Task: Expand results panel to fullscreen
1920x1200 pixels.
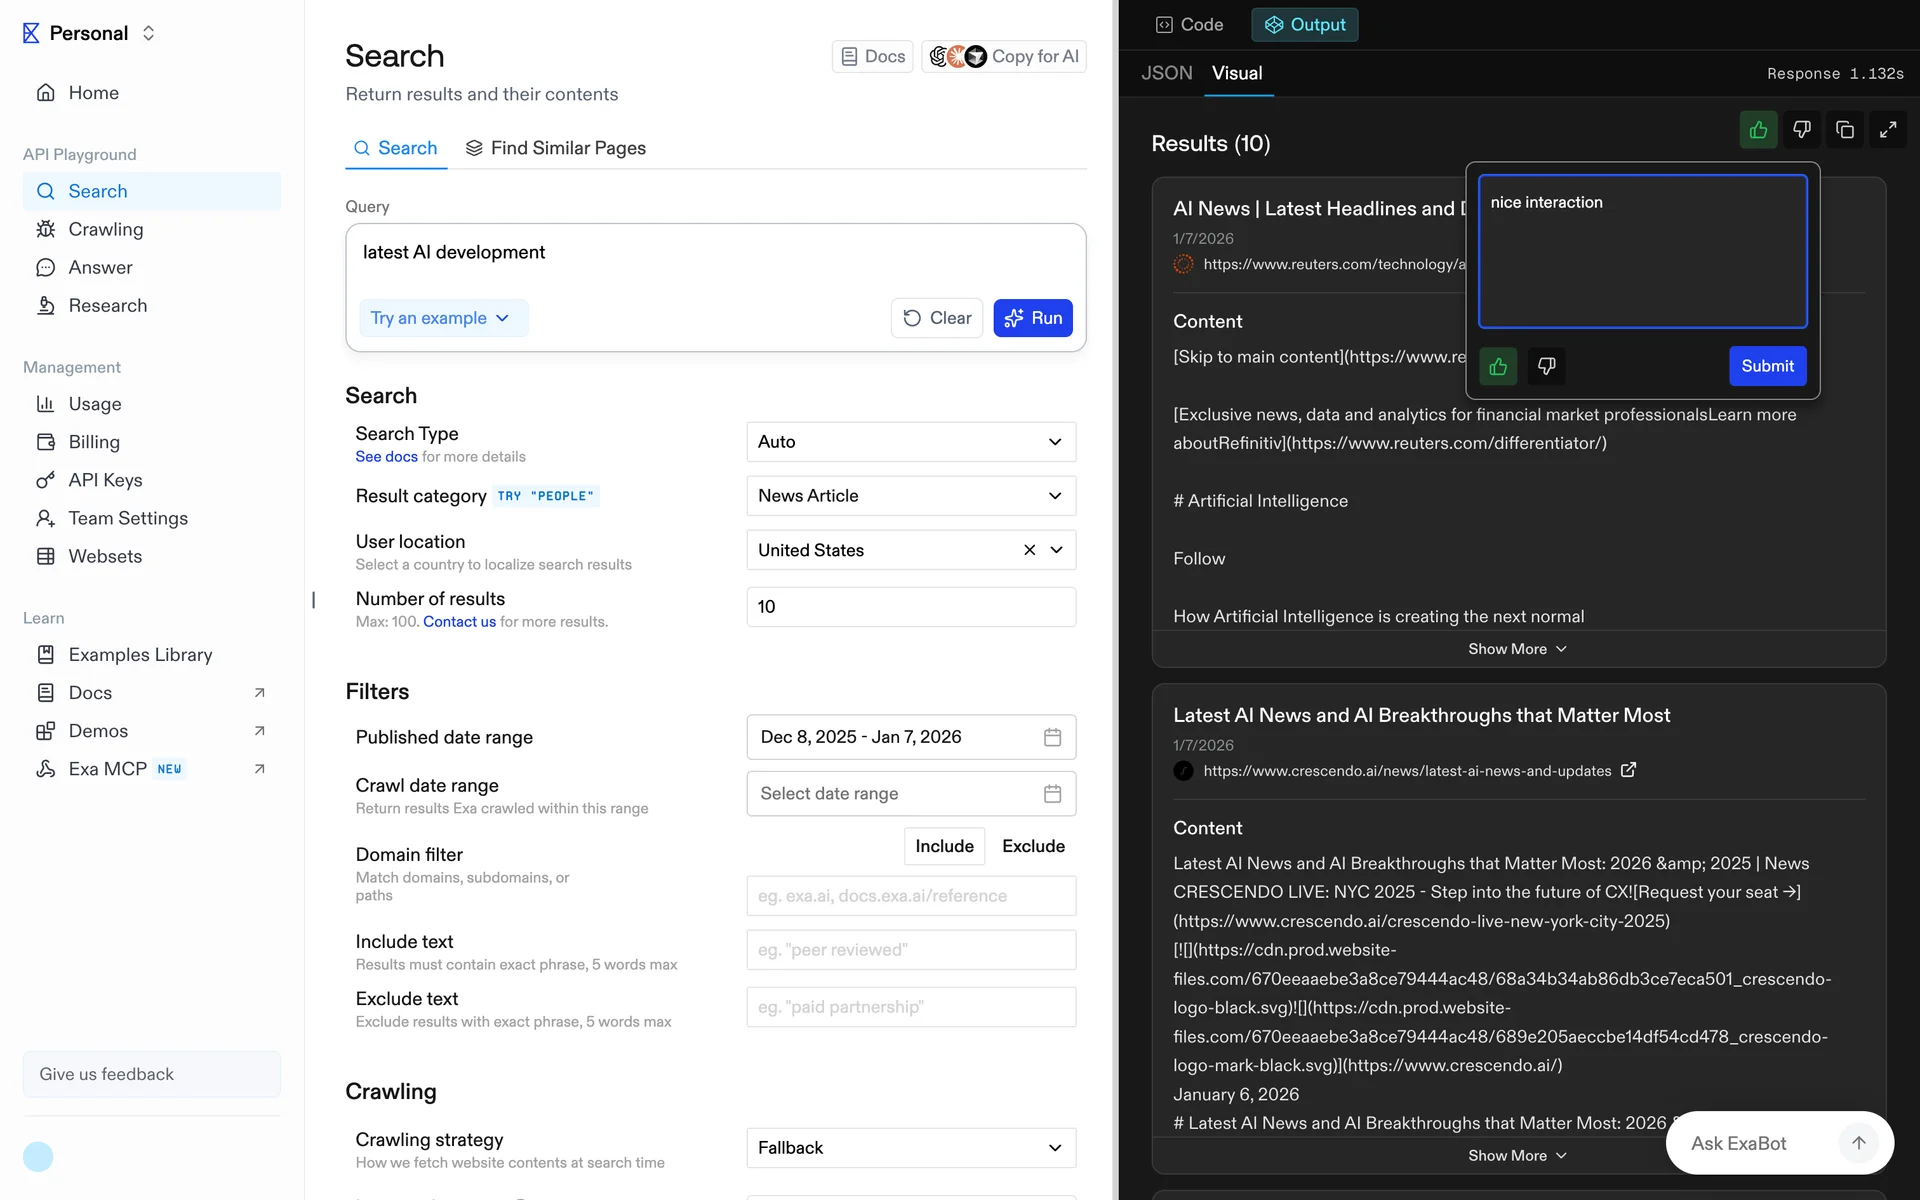Action: [1888, 130]
